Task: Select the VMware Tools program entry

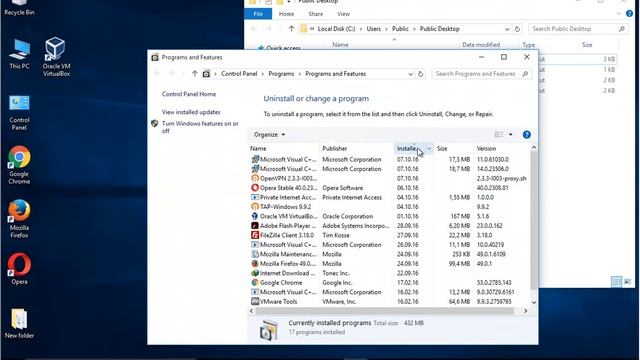Action: pos(388,302)
